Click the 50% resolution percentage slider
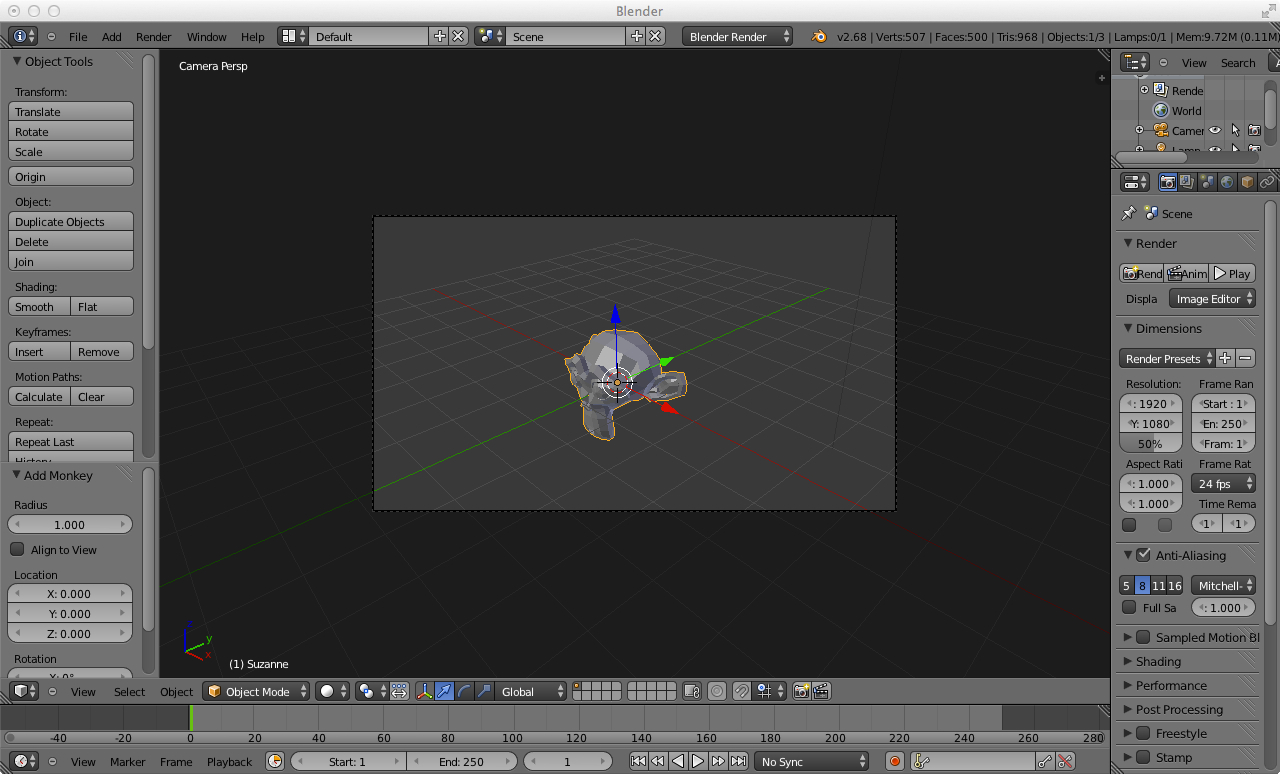The height and width of the screenshot is (774, 1280). pyautogui.click(x=1151, y=443)
